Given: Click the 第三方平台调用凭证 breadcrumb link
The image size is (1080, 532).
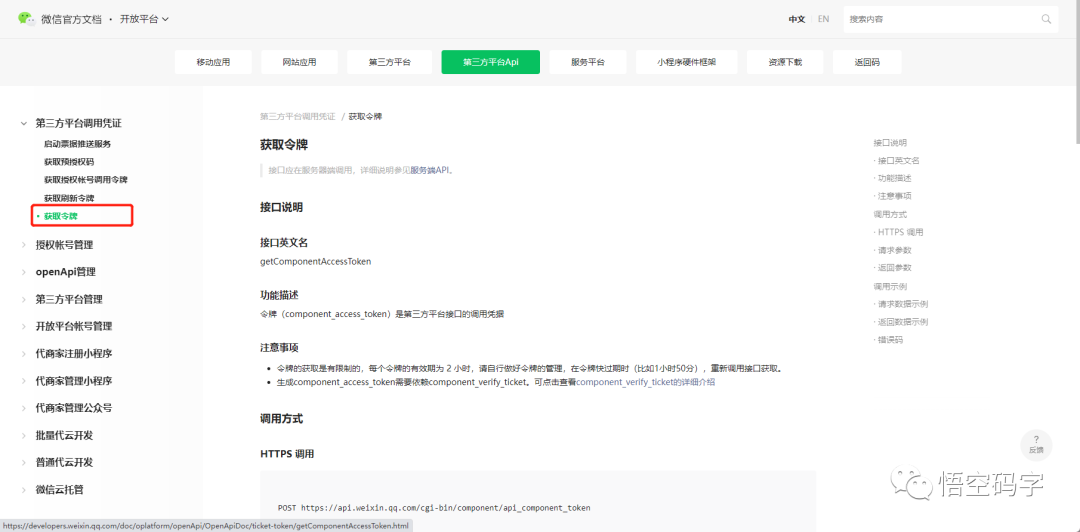Looking at the screenshot, I should (x=298, y=116).
